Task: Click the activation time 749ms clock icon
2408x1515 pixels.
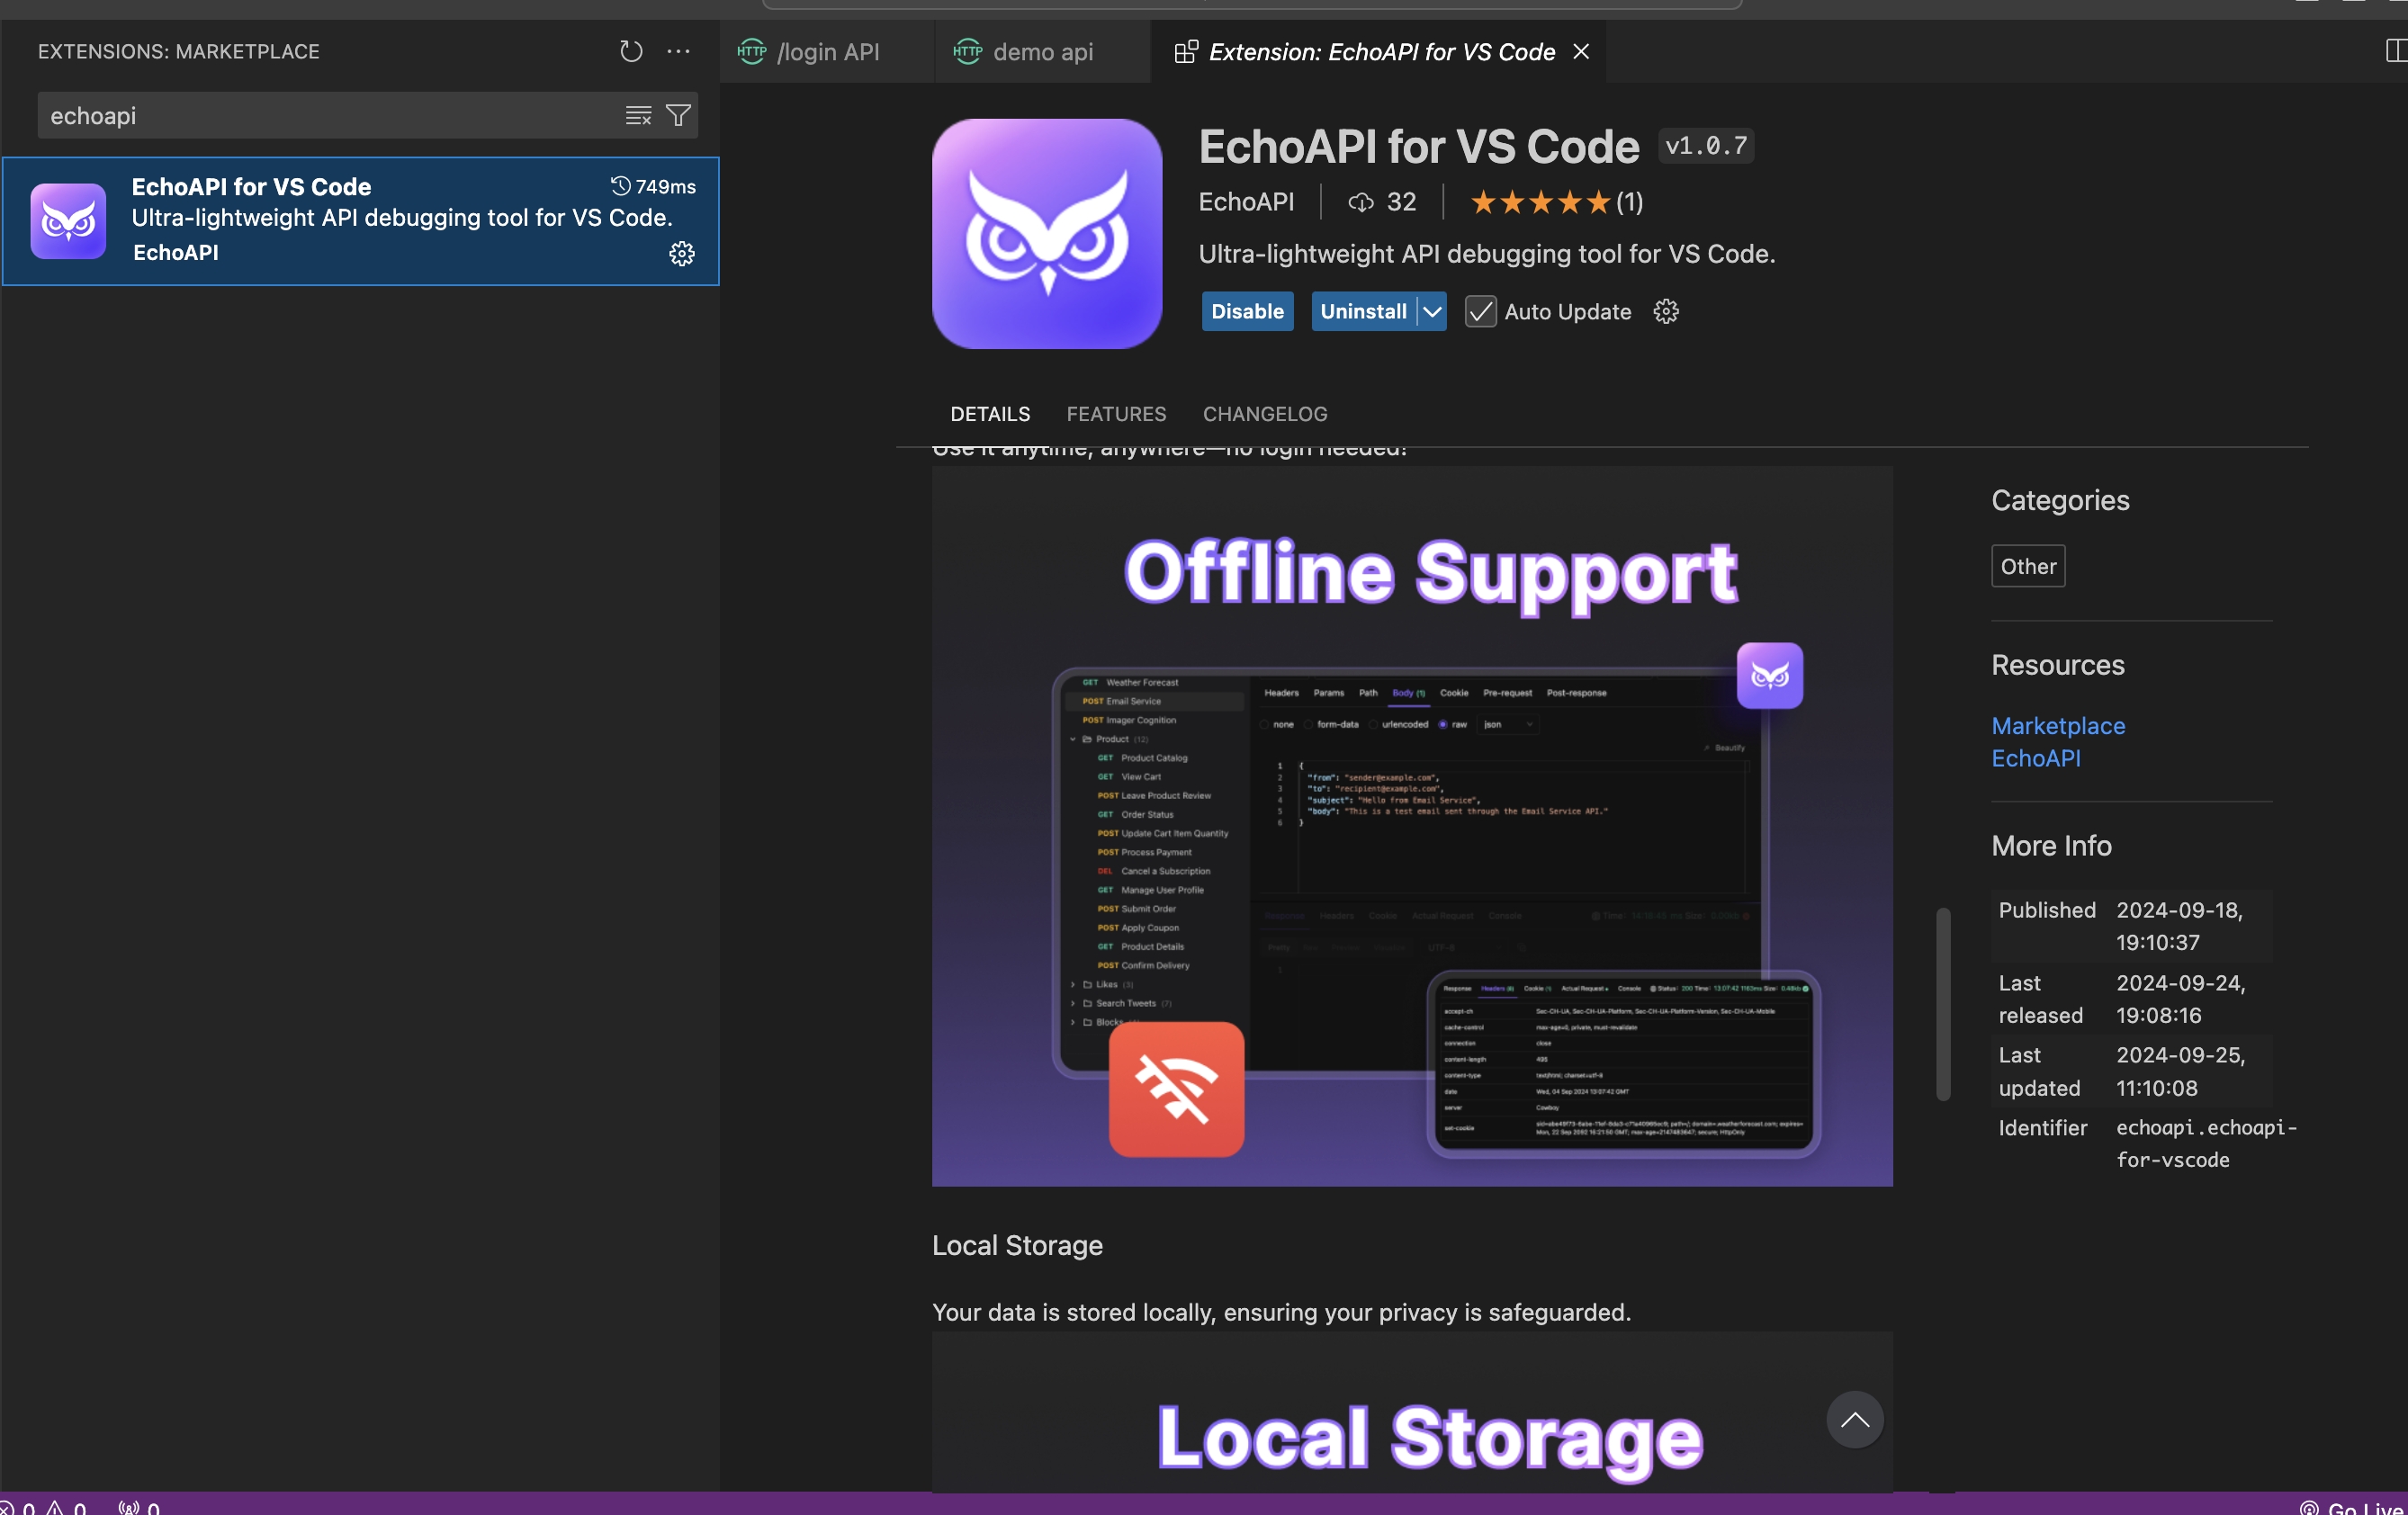Action: (620, 186)
